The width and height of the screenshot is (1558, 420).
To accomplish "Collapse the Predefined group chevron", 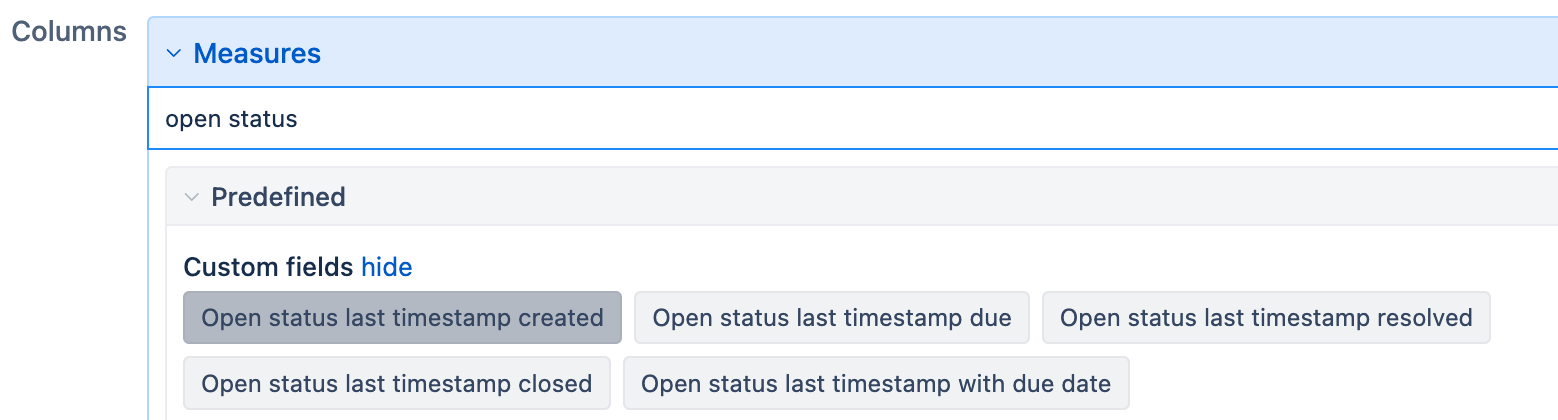I will 191,197.
